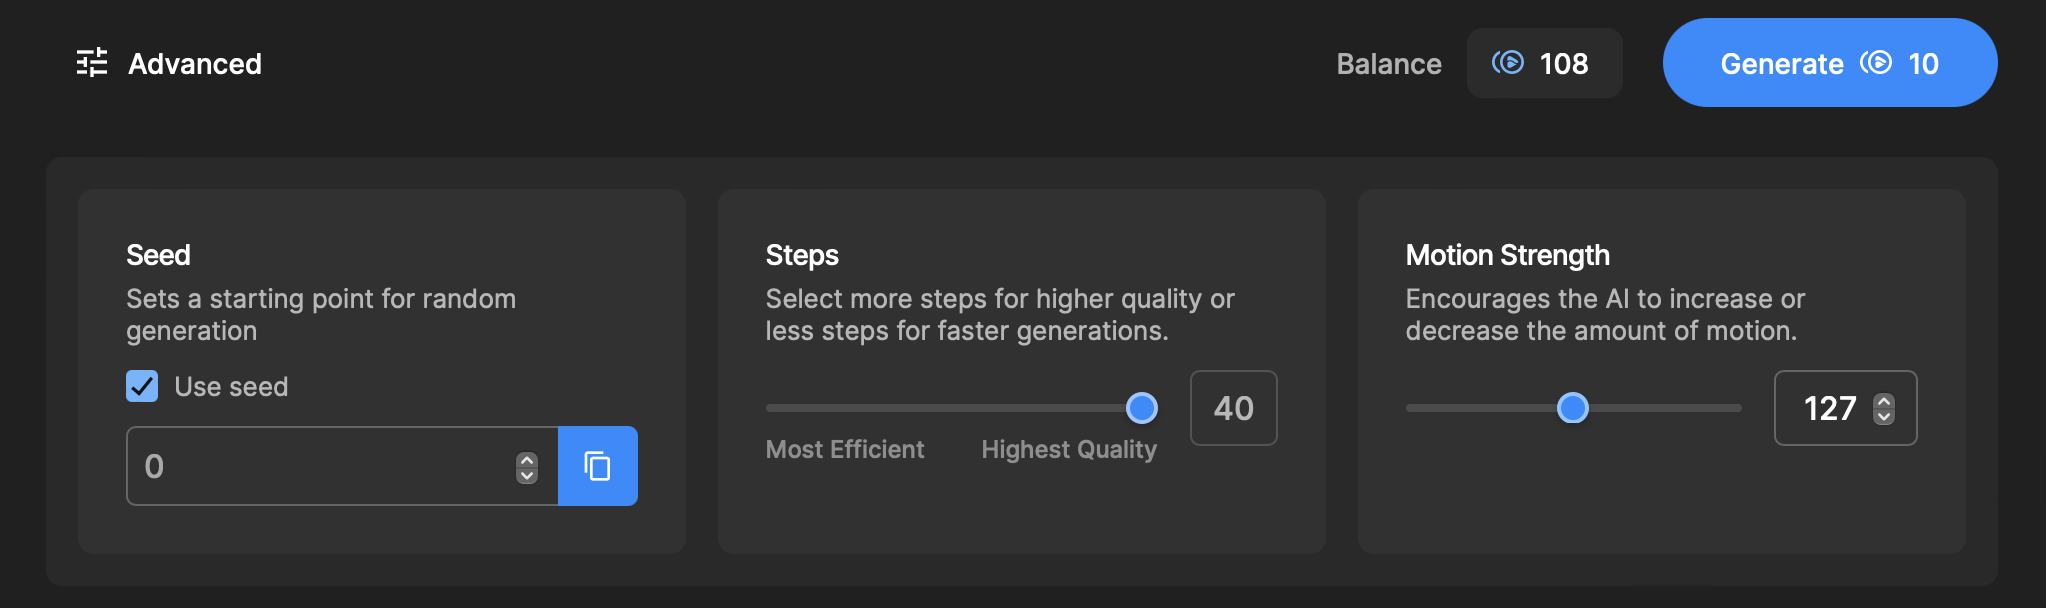Grab the Motion Strength slider handle

coord(1573,408)
